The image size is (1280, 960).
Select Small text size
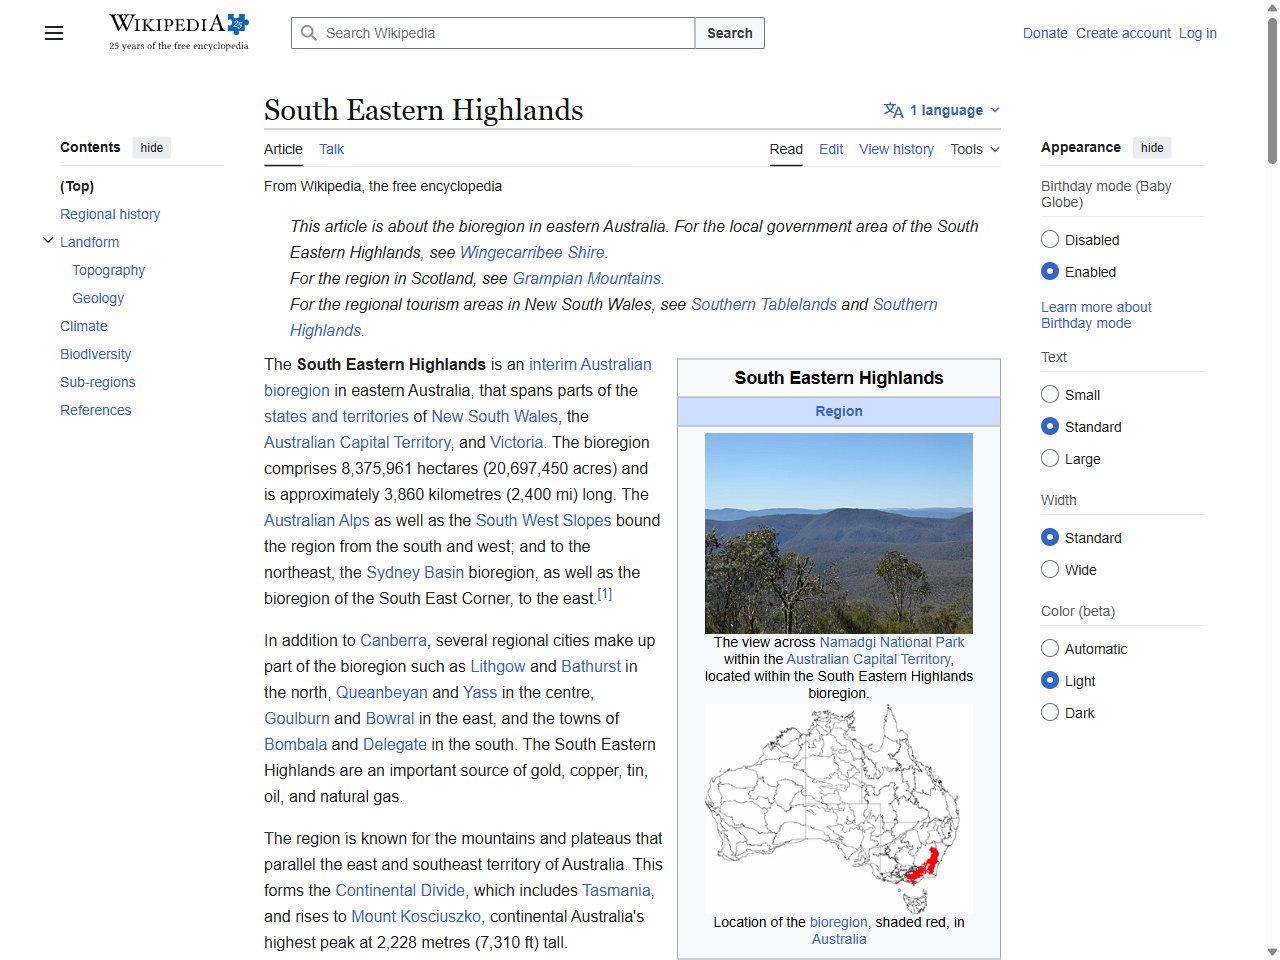pos(1050,394)
